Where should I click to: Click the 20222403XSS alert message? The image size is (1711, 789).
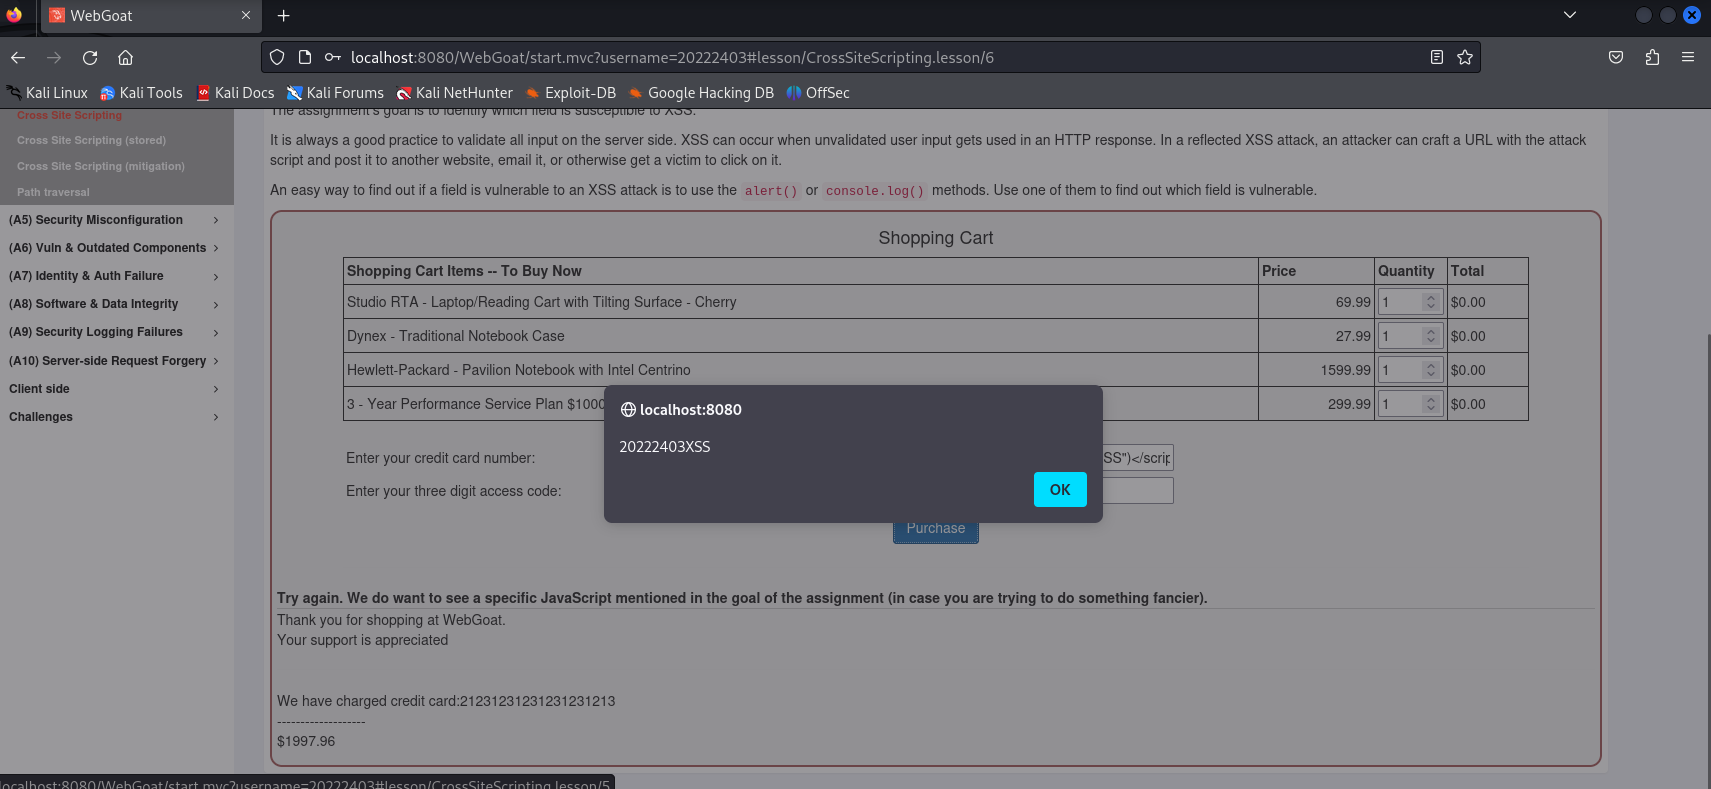tap(665, 447)
